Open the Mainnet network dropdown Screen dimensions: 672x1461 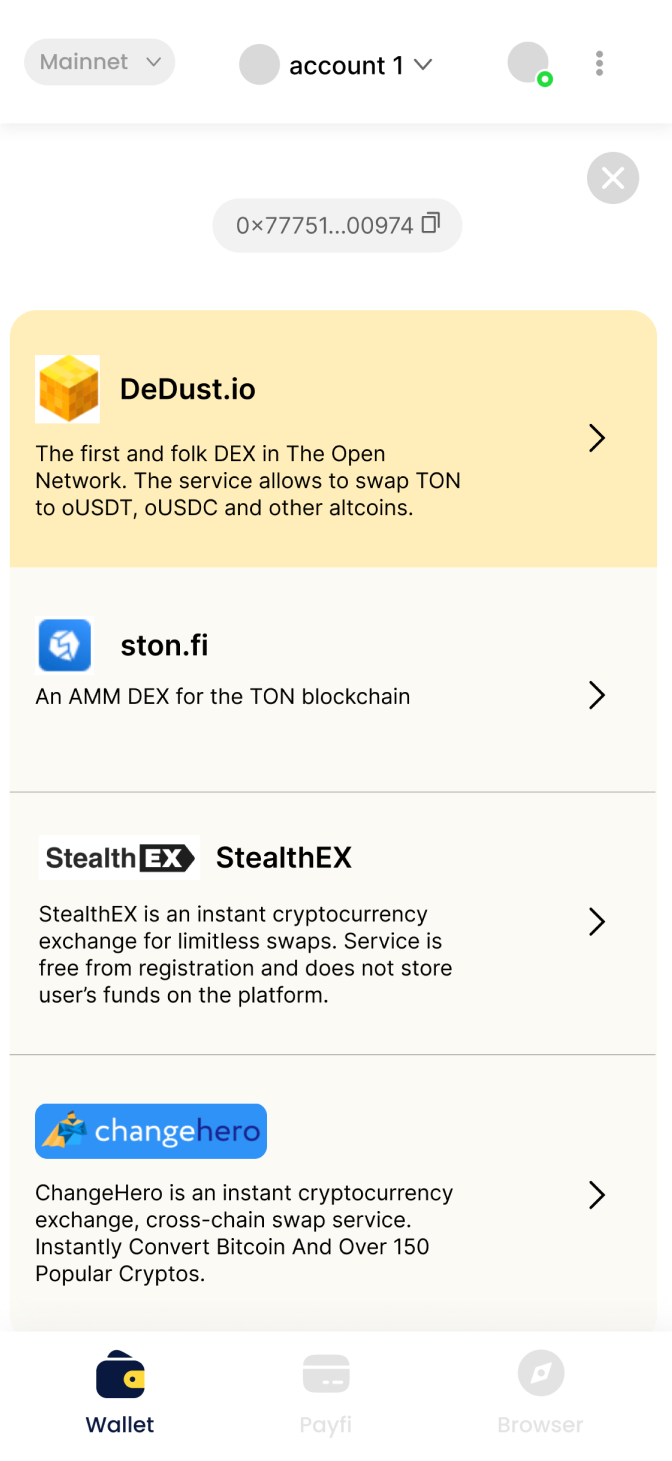click(99, 62)
